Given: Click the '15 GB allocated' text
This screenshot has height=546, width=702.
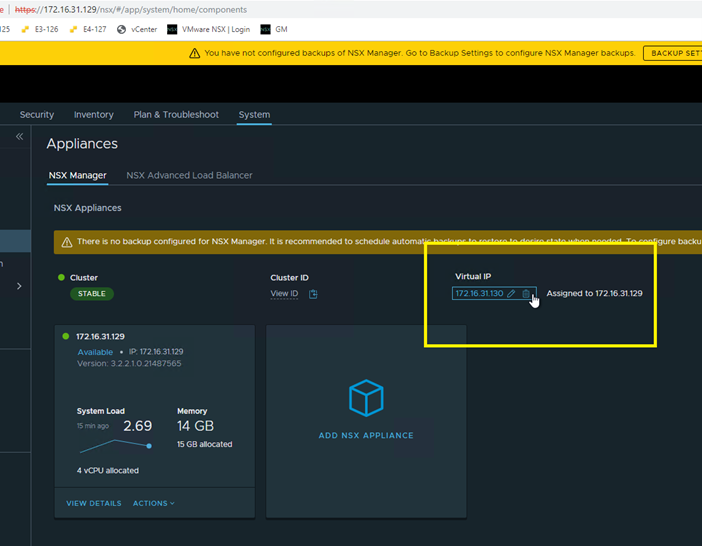Looking at the screenshot, I should coord(204,444).
